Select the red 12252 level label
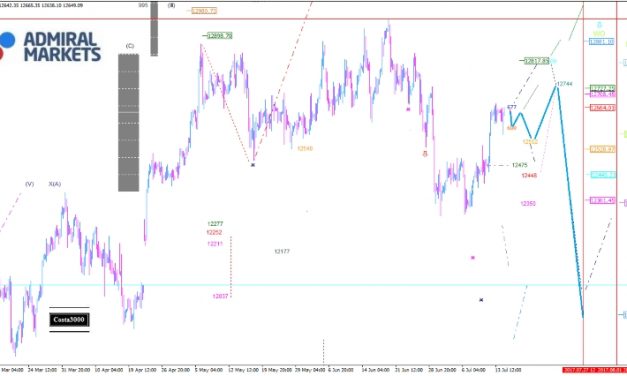 click(x=214, y=232)
